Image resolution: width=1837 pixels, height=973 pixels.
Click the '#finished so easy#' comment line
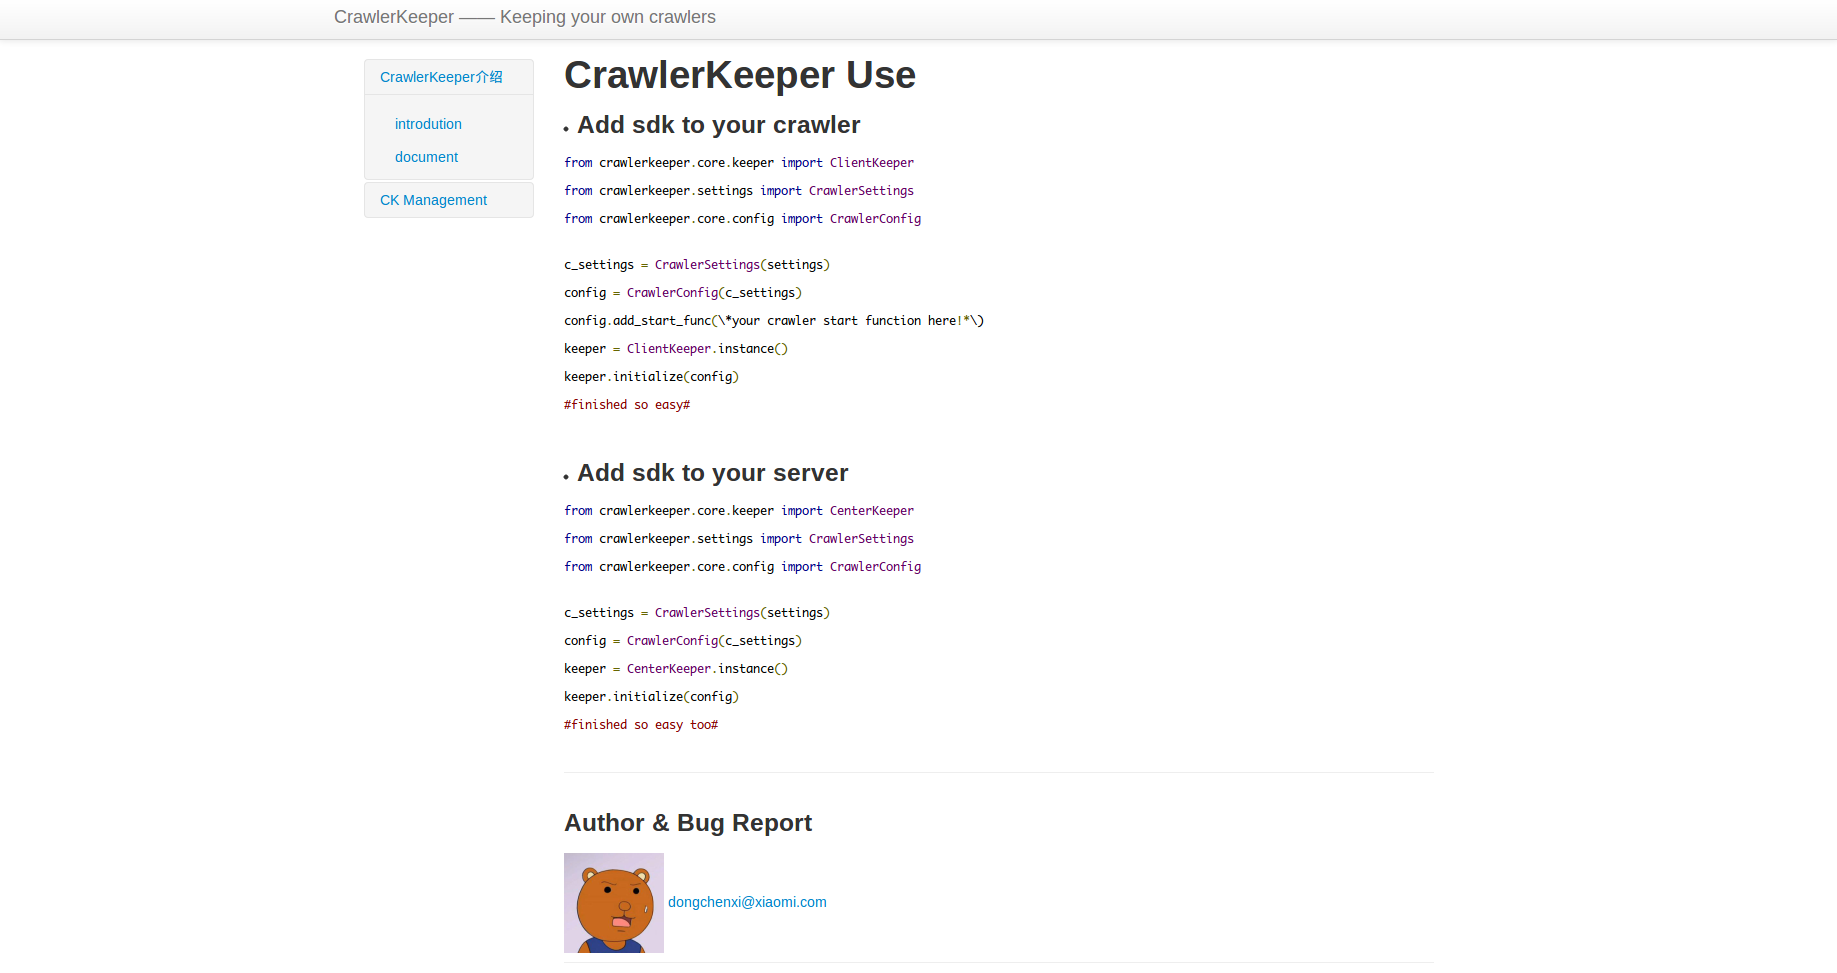pos(627,405)
